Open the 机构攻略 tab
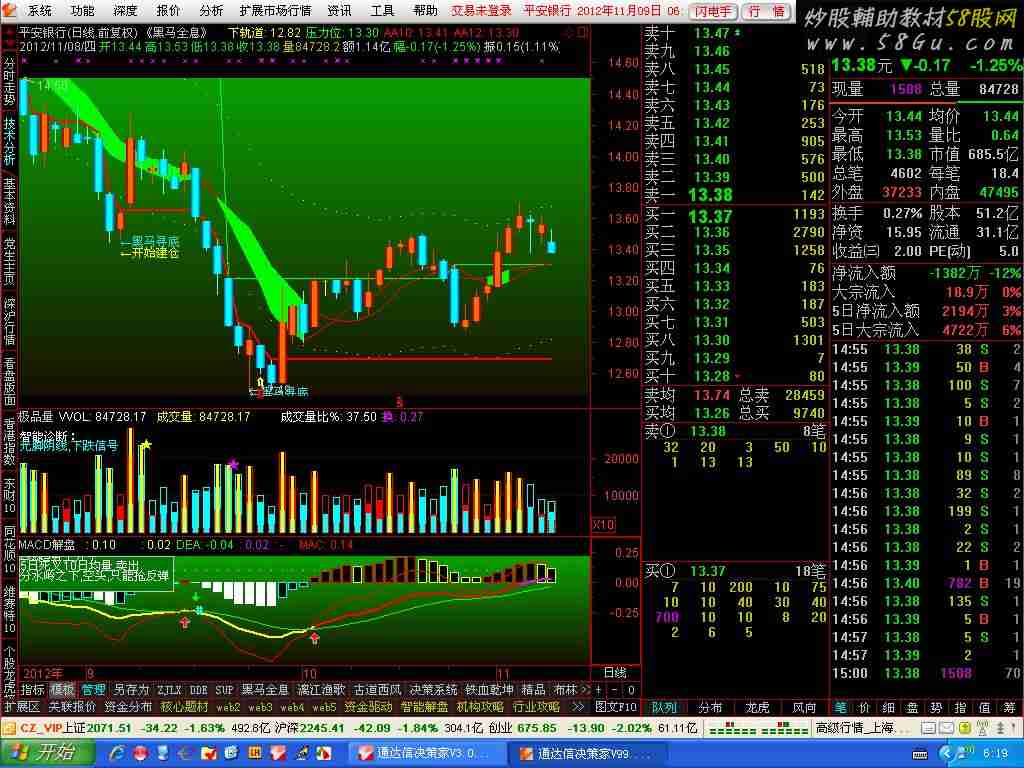This screenshot has height=768, width=1024. (x=481, y=707)
